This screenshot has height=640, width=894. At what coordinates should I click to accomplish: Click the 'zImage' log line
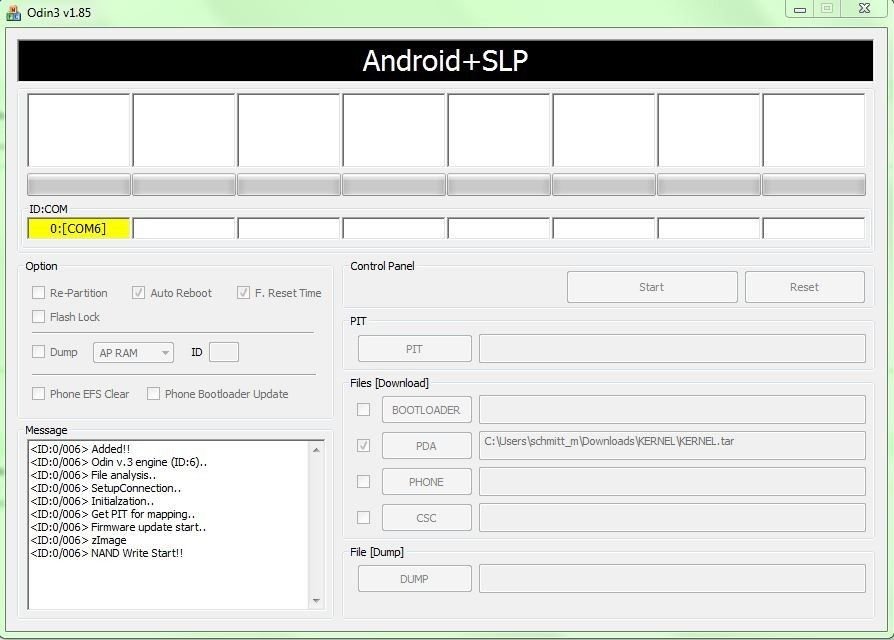coord(78,540)
